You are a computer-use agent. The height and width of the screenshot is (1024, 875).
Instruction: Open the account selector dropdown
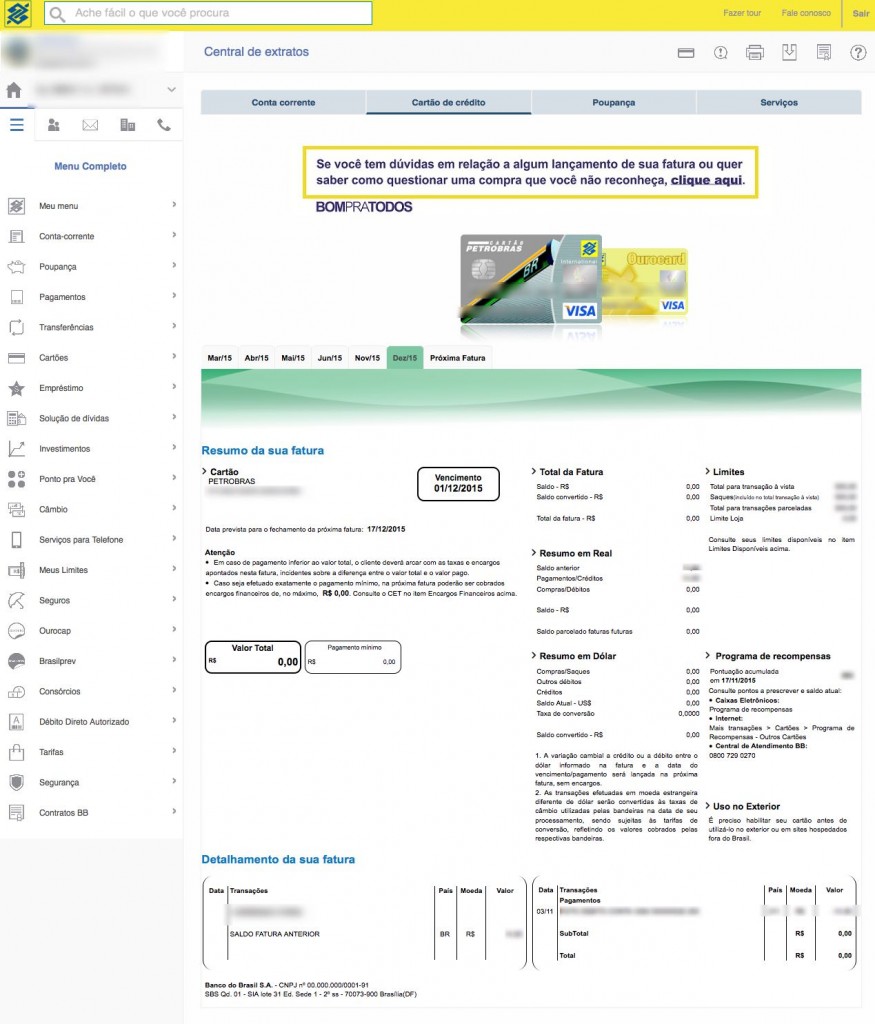(x=170, y=88)
